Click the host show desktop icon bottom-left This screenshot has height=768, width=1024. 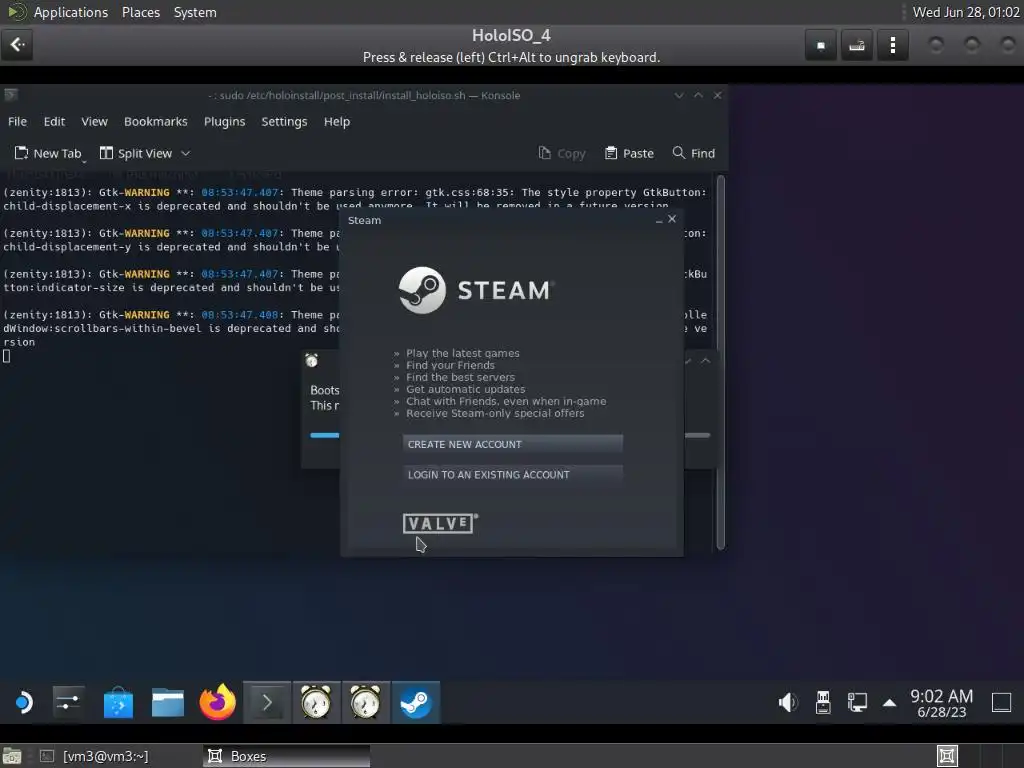pos(12,756)
